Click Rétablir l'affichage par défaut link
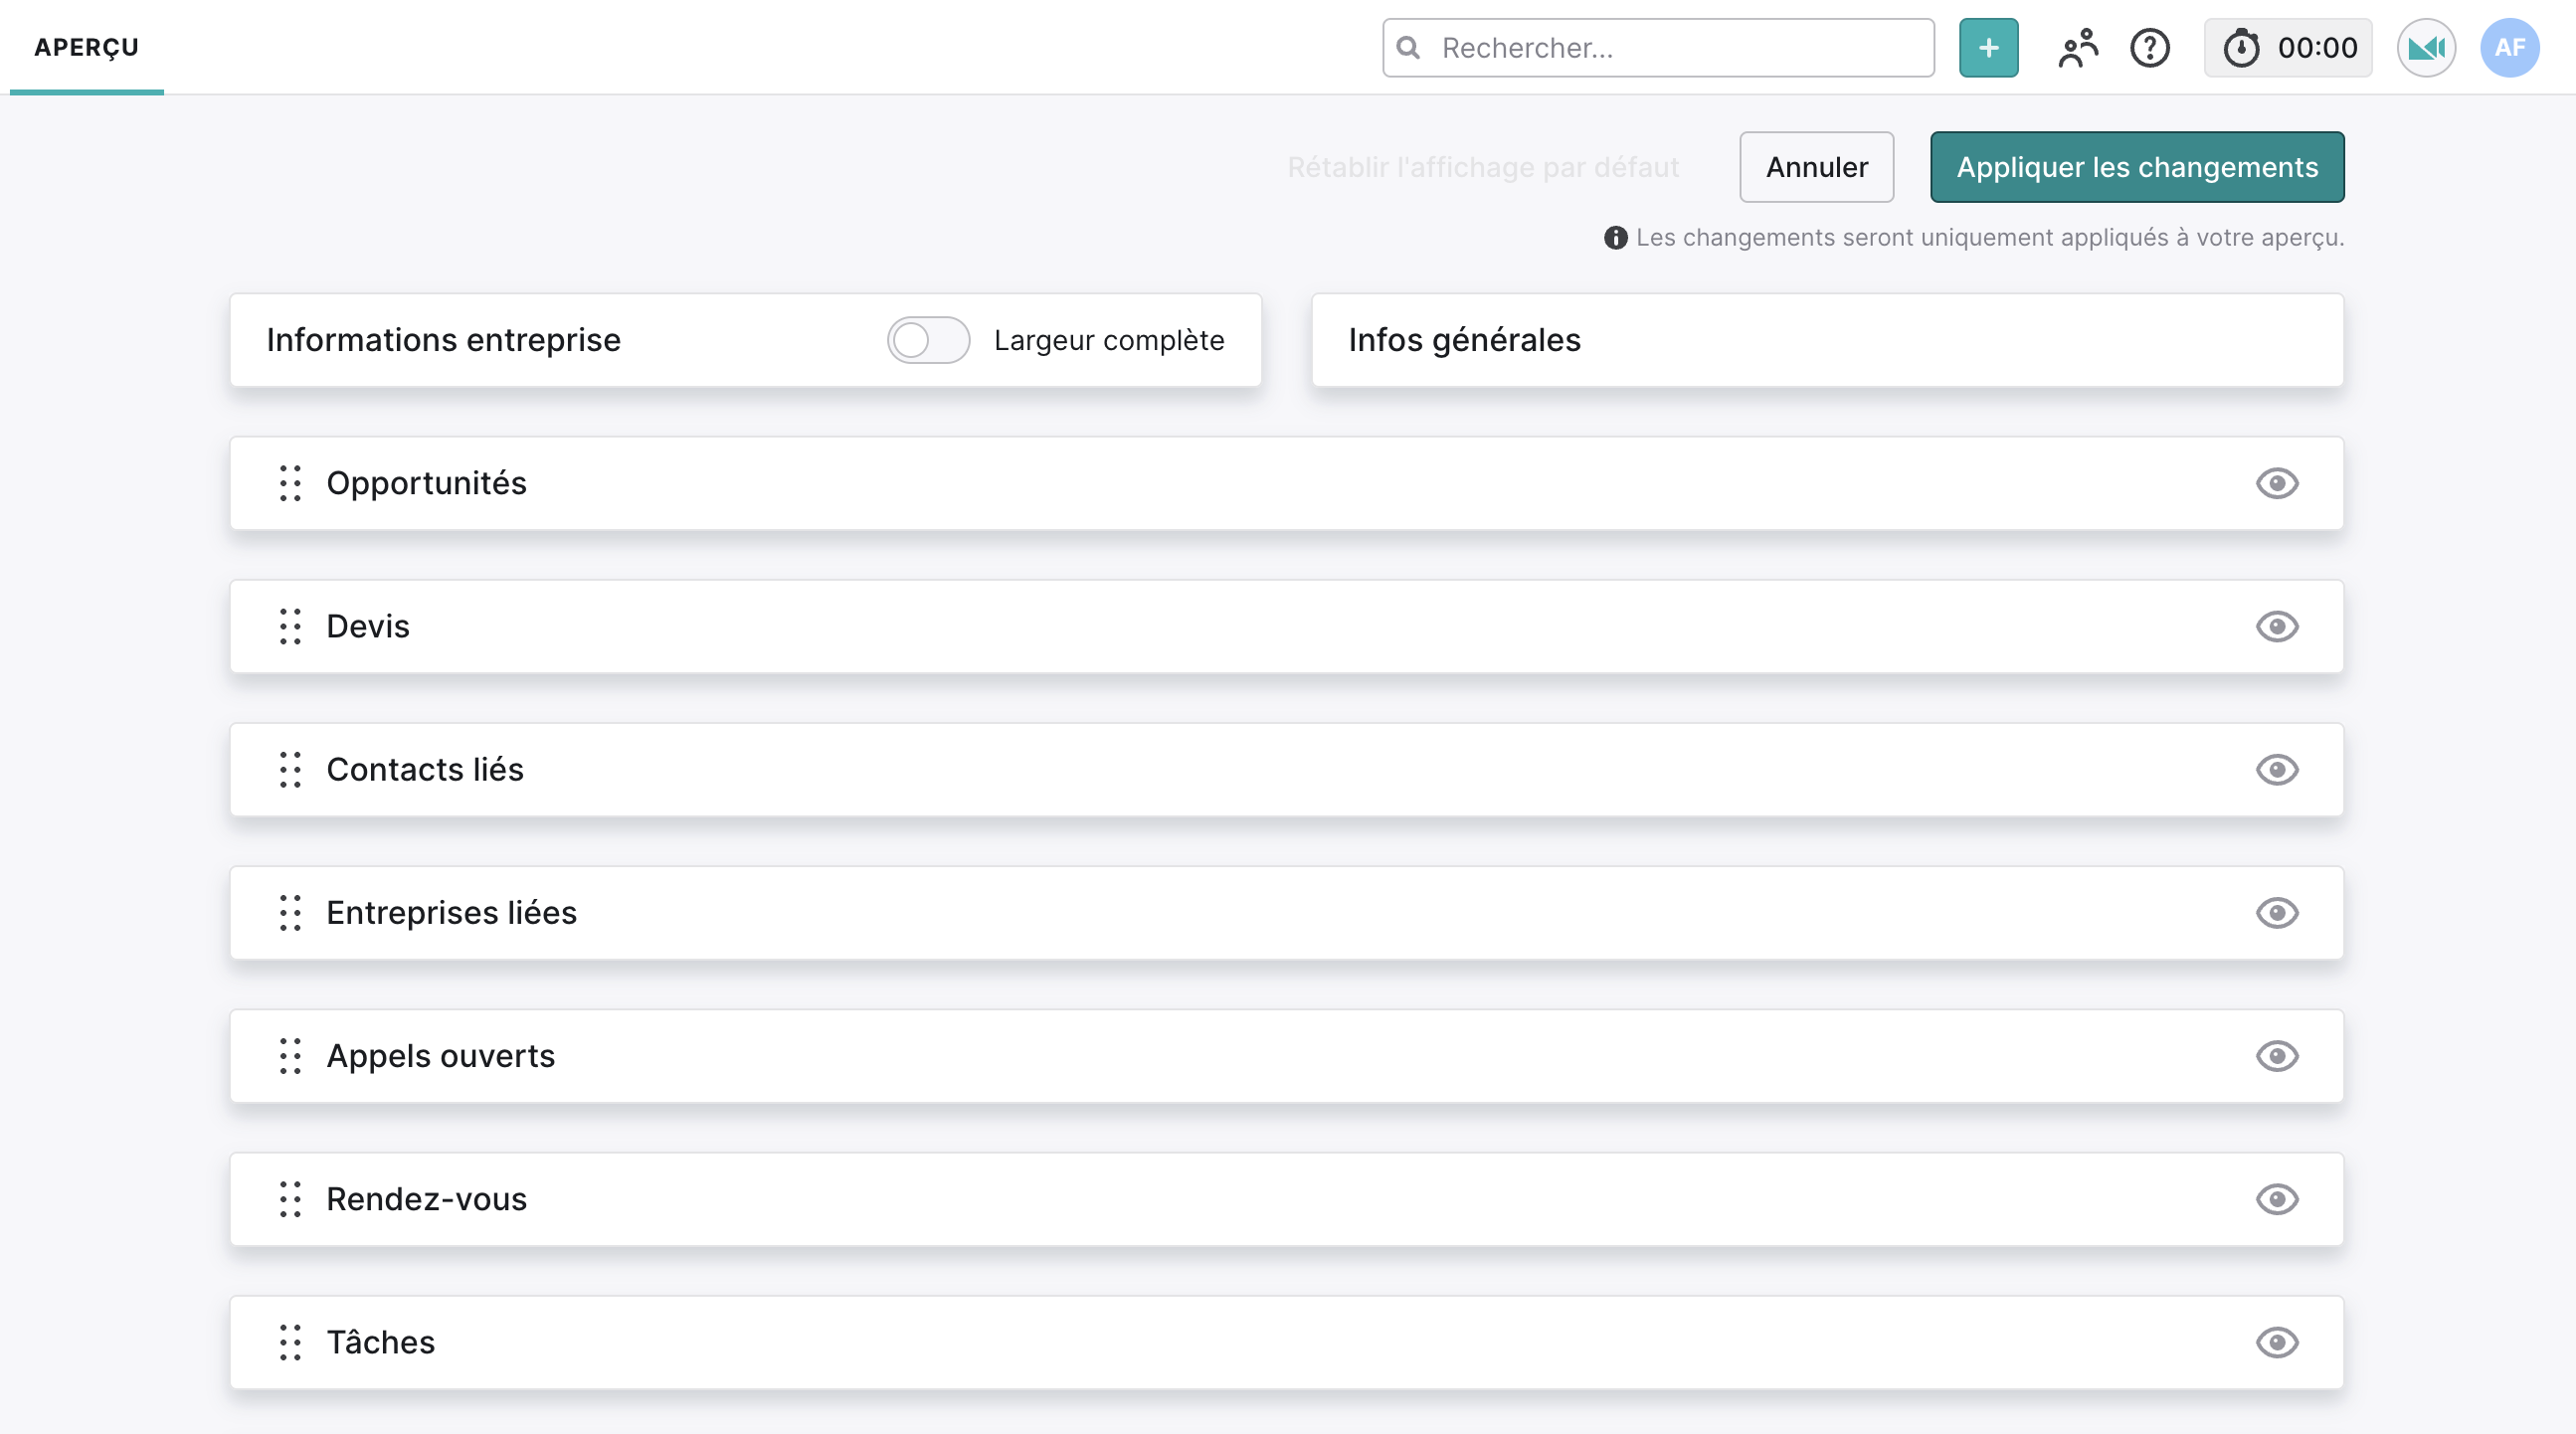2576x1434 pixels. pyautogui.click(x=1483, y=167)
